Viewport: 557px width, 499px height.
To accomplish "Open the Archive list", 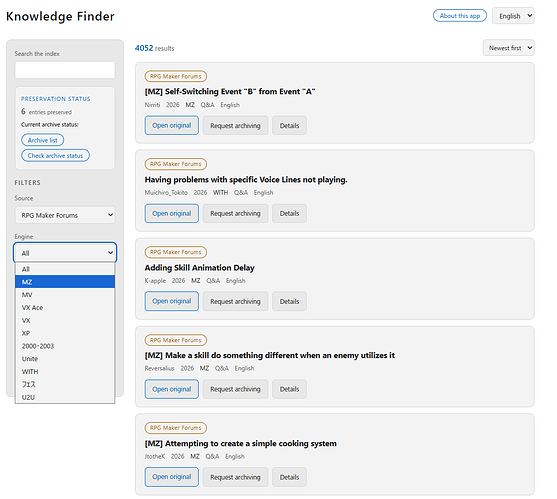I will 43,140.
